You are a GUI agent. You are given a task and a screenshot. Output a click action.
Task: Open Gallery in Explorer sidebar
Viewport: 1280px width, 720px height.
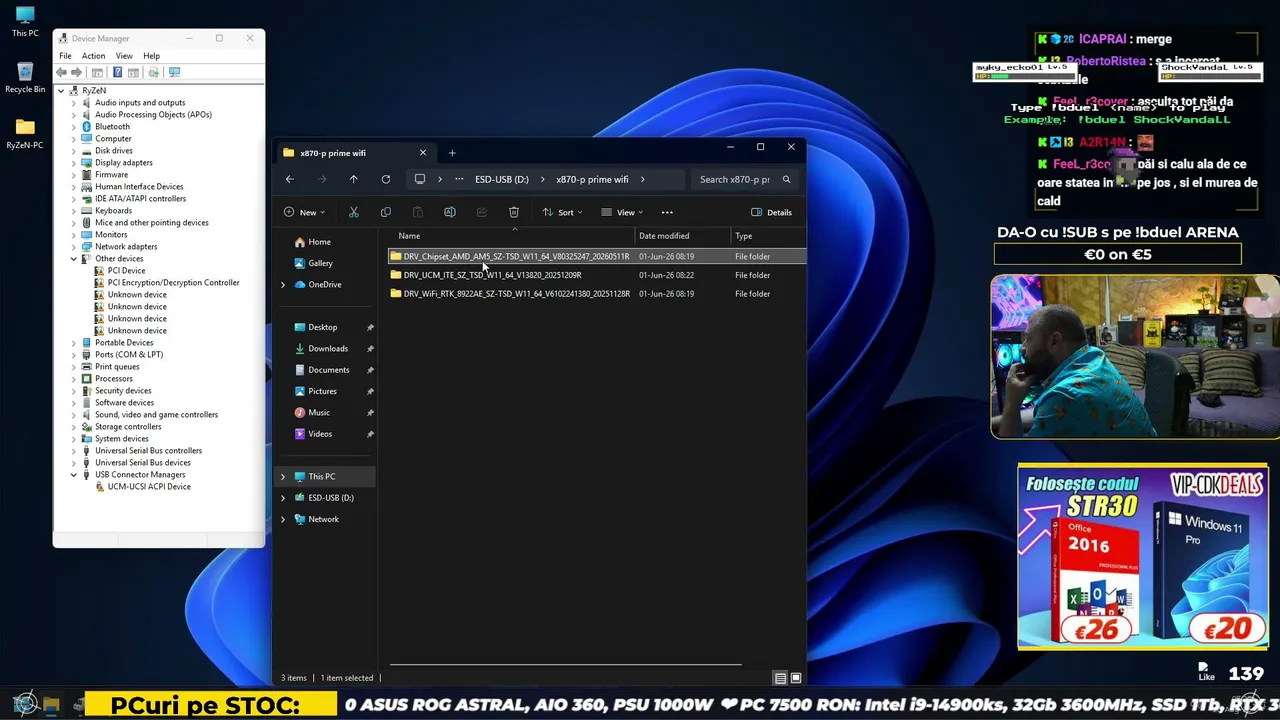pyautogui.click(x=320, y=263)
